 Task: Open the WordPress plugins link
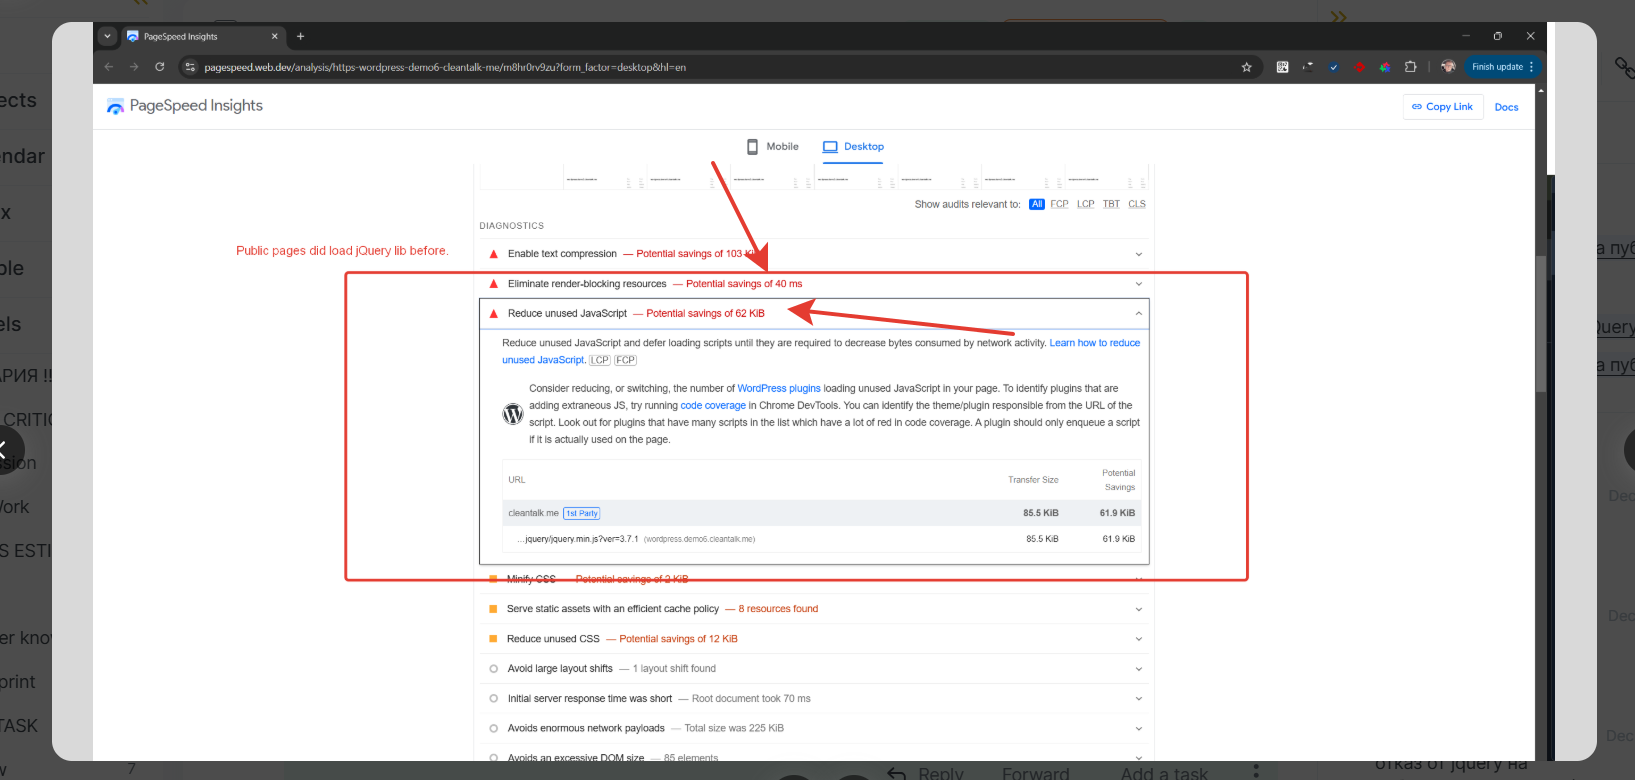(778, 389)
